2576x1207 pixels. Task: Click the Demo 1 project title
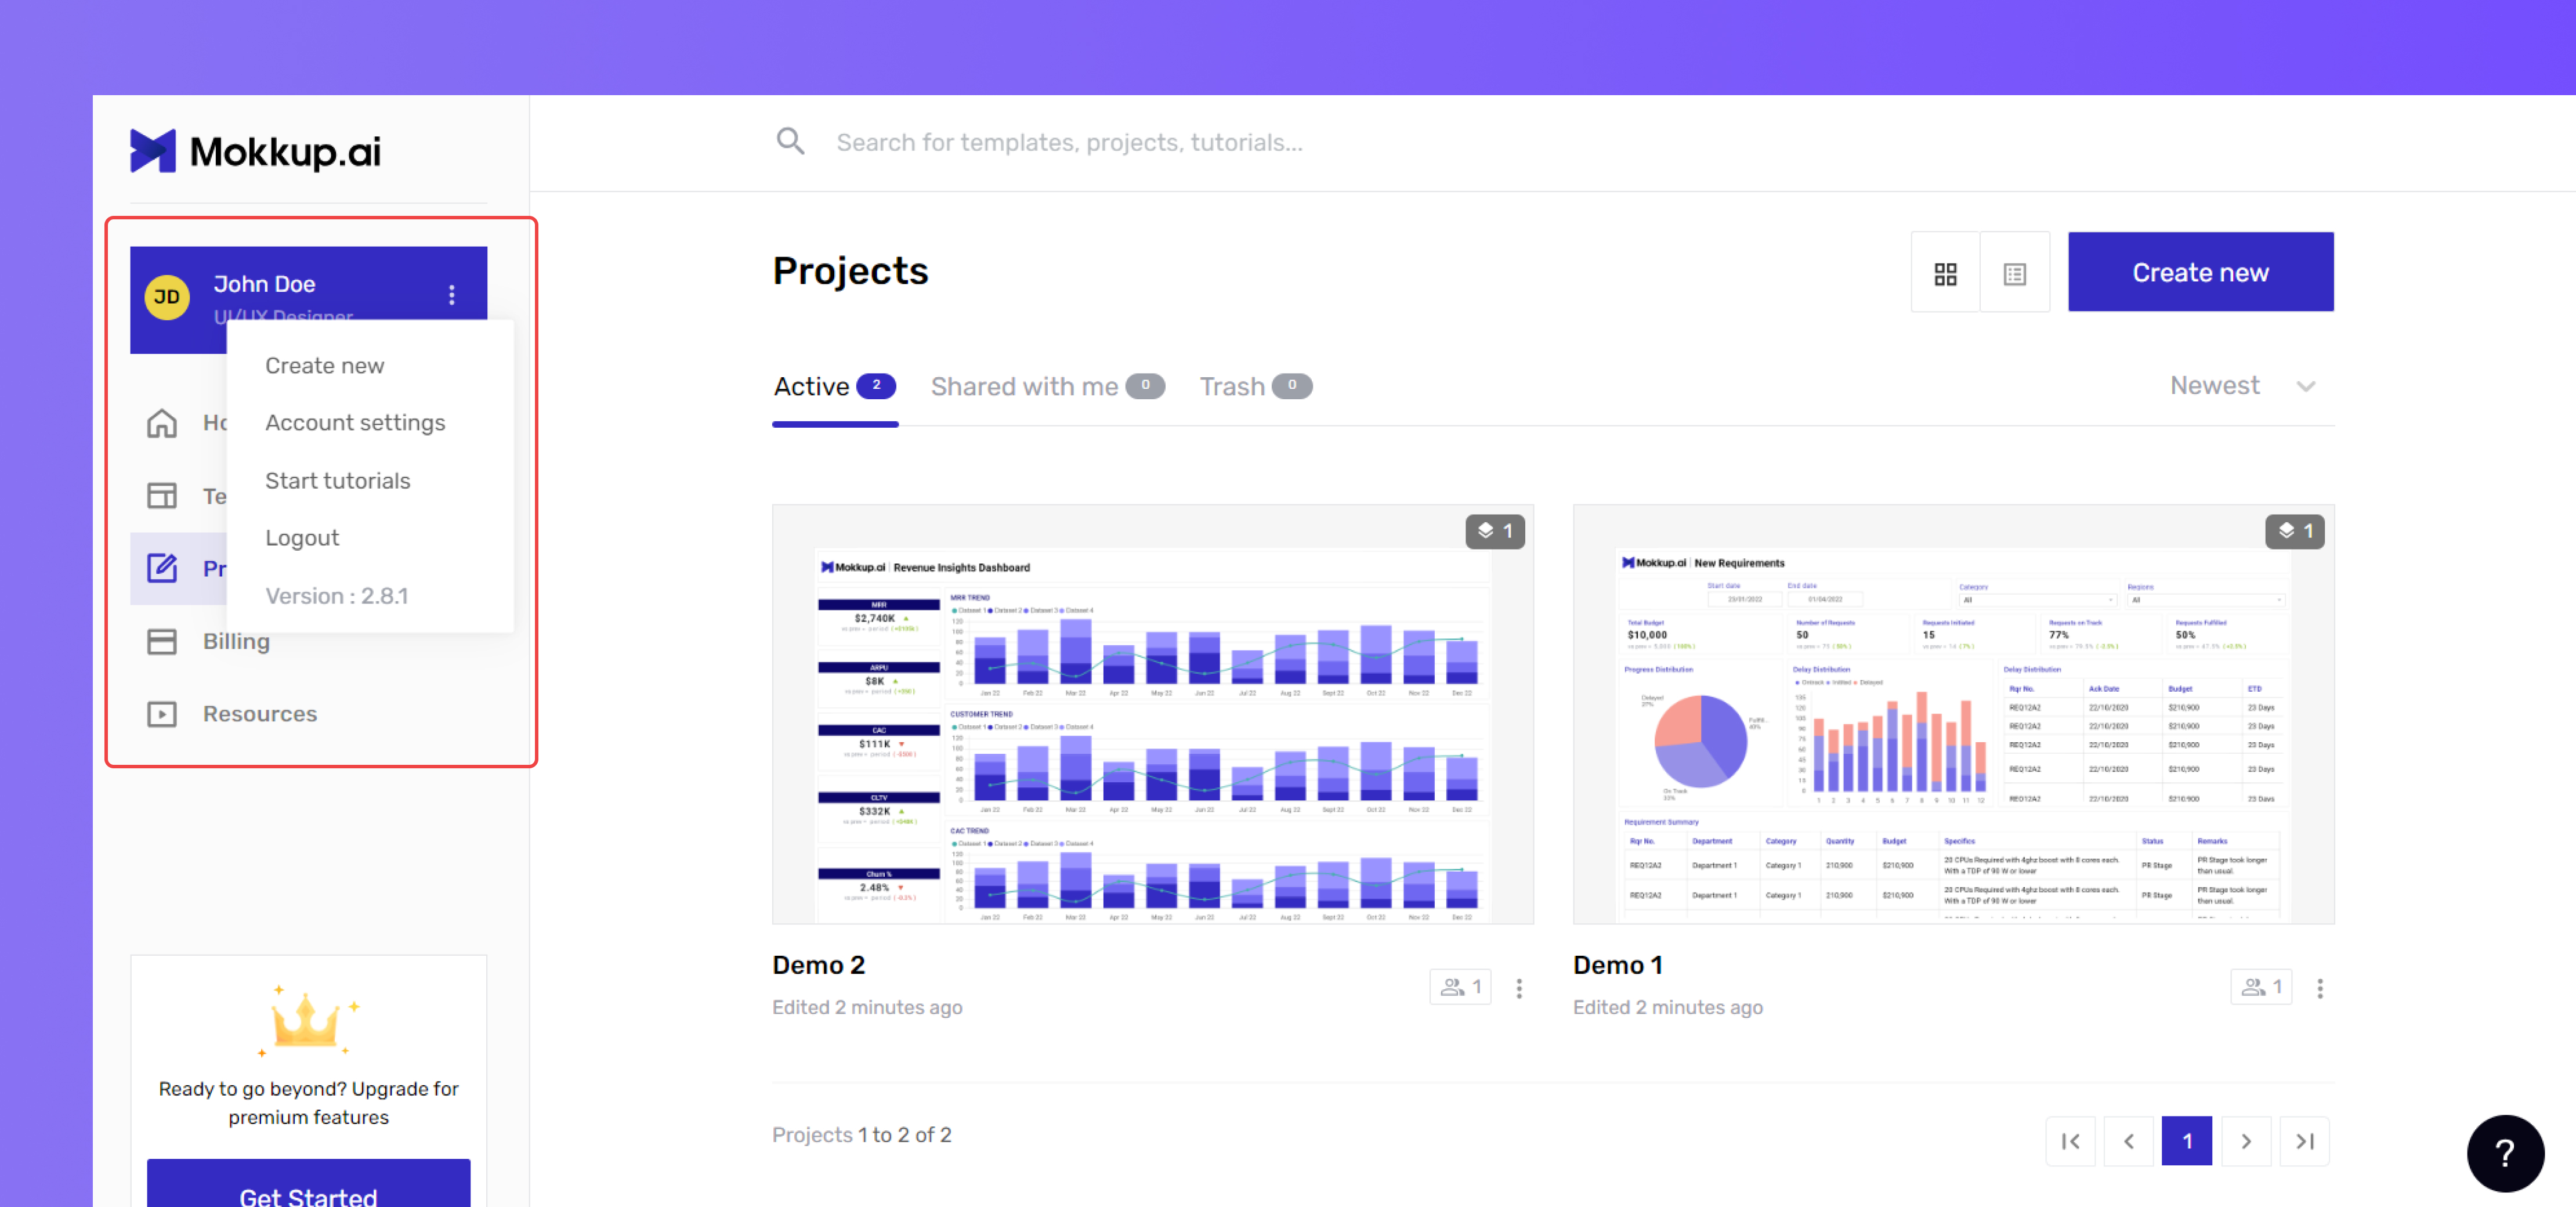click(x=1617, y=966)
